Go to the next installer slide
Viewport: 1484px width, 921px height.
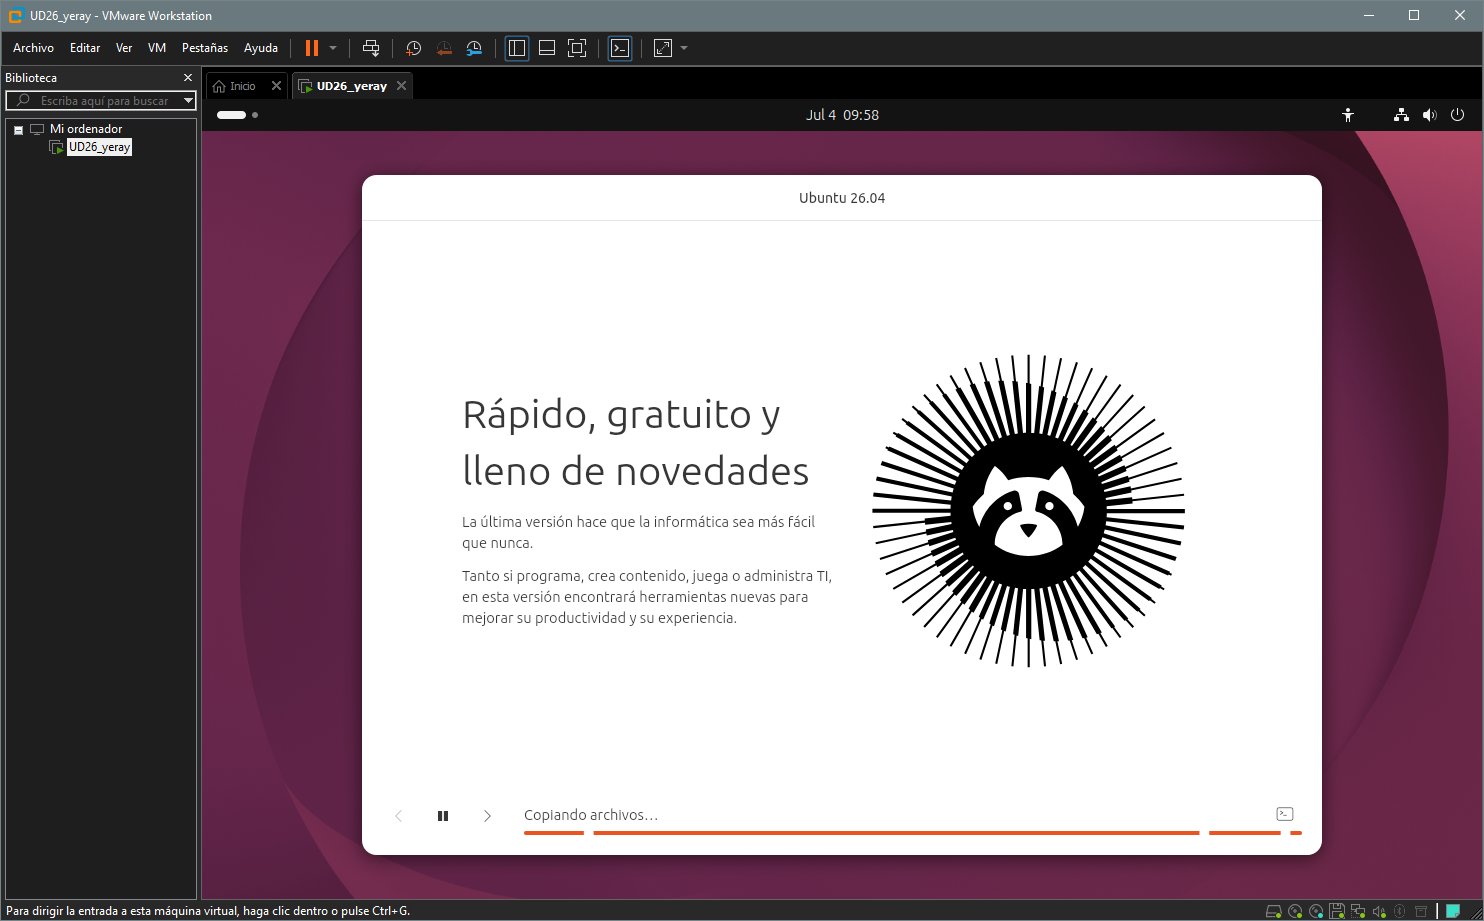tap(487, 816)
